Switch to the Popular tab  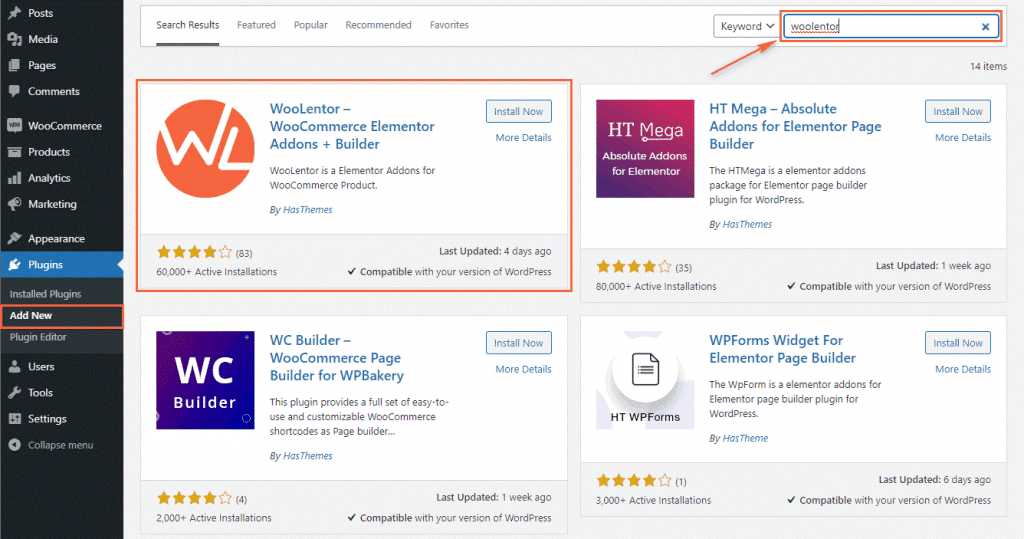[x=310, y=25]
